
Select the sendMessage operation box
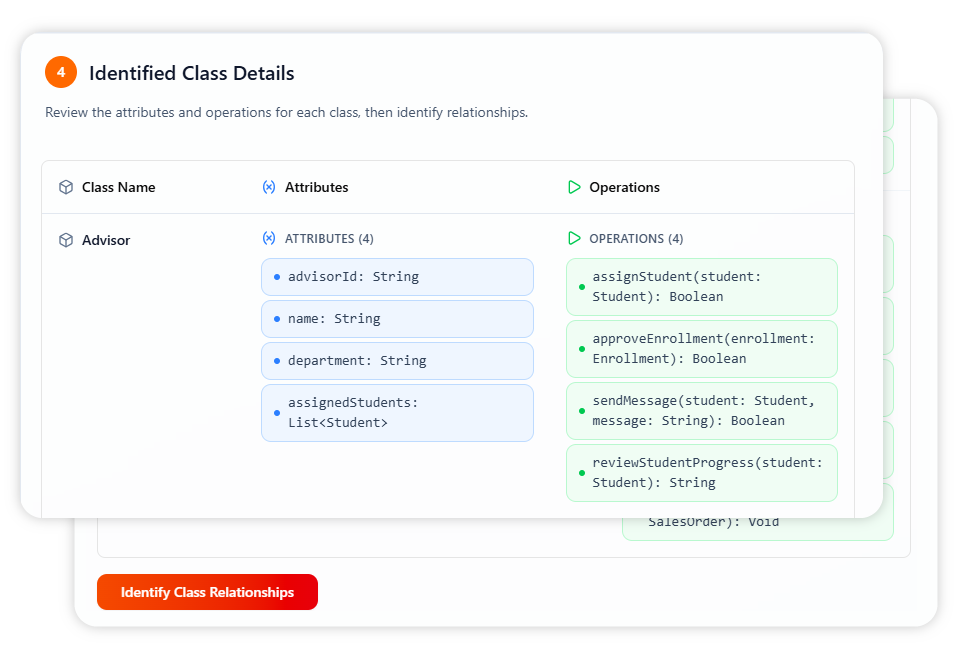coord(702,411)
